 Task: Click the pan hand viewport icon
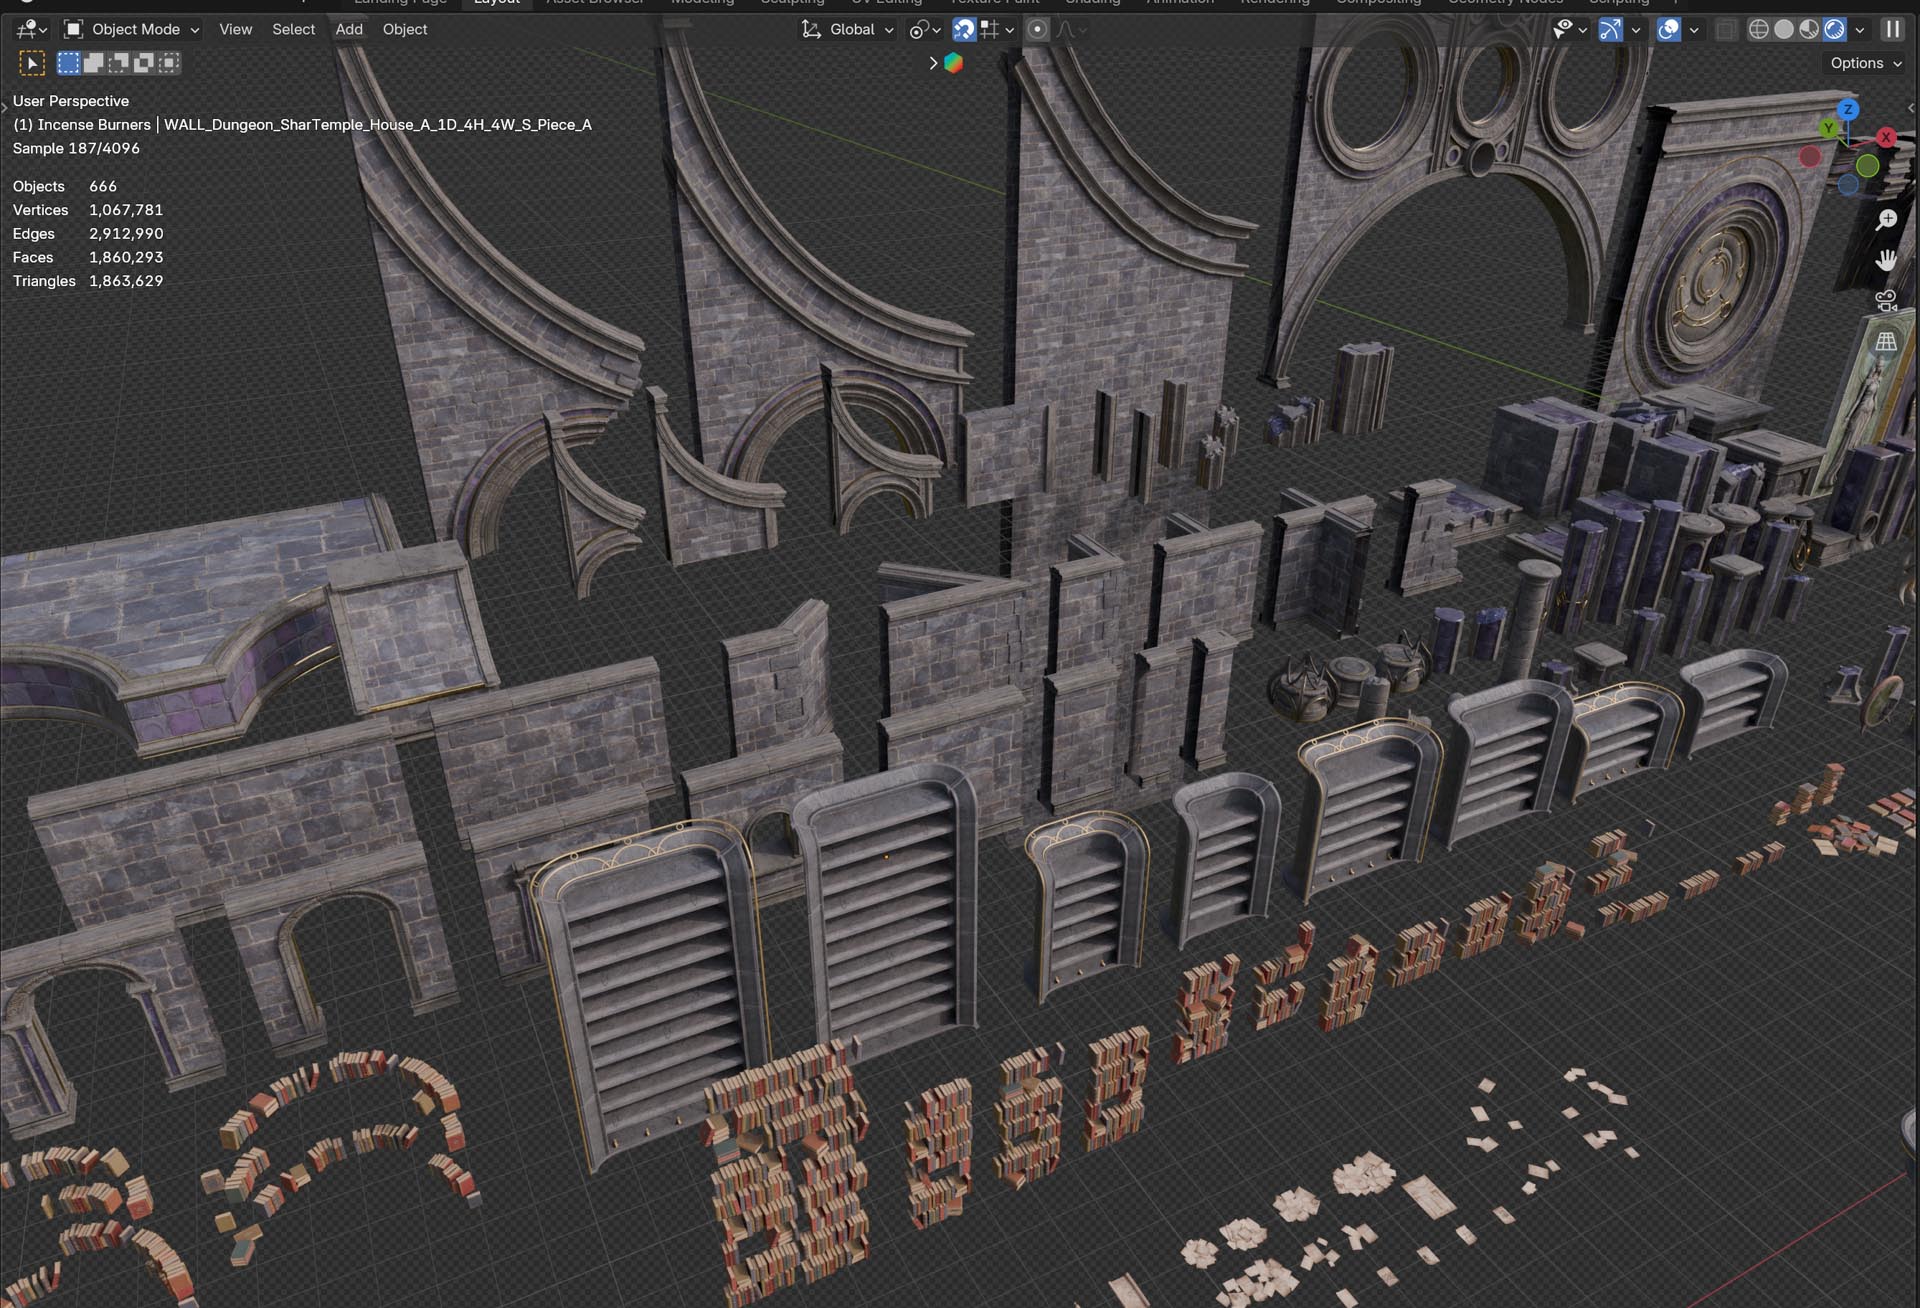coord(1886,261)
